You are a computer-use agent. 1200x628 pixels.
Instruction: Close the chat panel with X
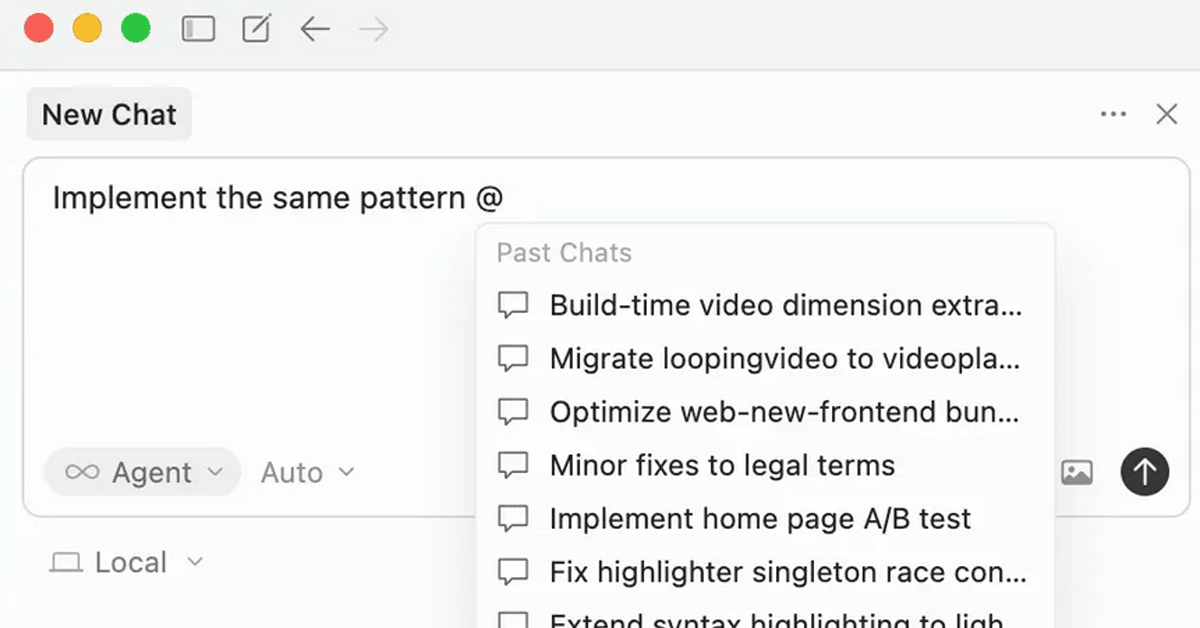point(1166,115)
